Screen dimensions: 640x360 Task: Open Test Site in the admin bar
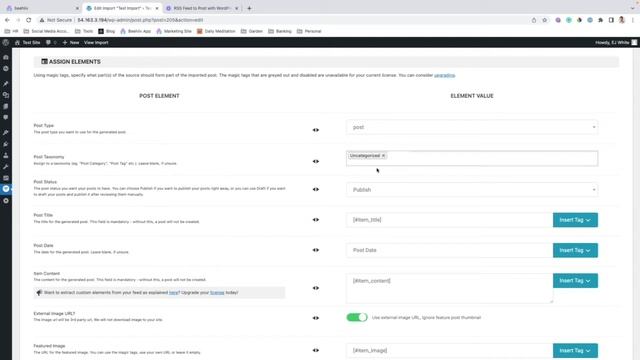27,42
